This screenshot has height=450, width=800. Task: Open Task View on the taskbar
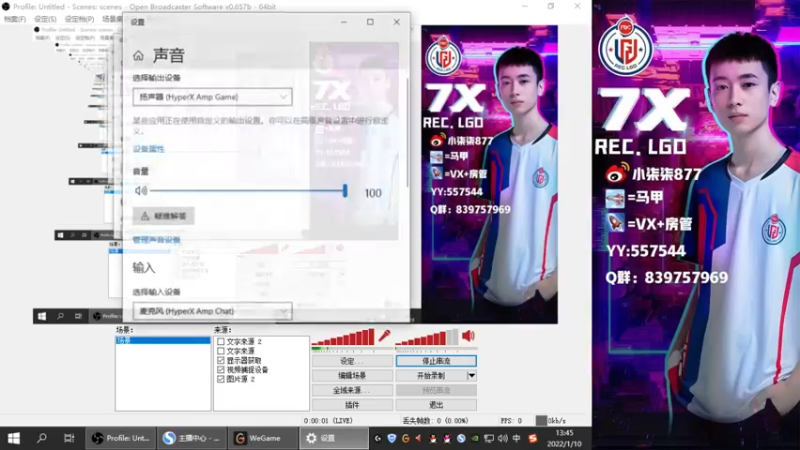(x=69, y=438)
